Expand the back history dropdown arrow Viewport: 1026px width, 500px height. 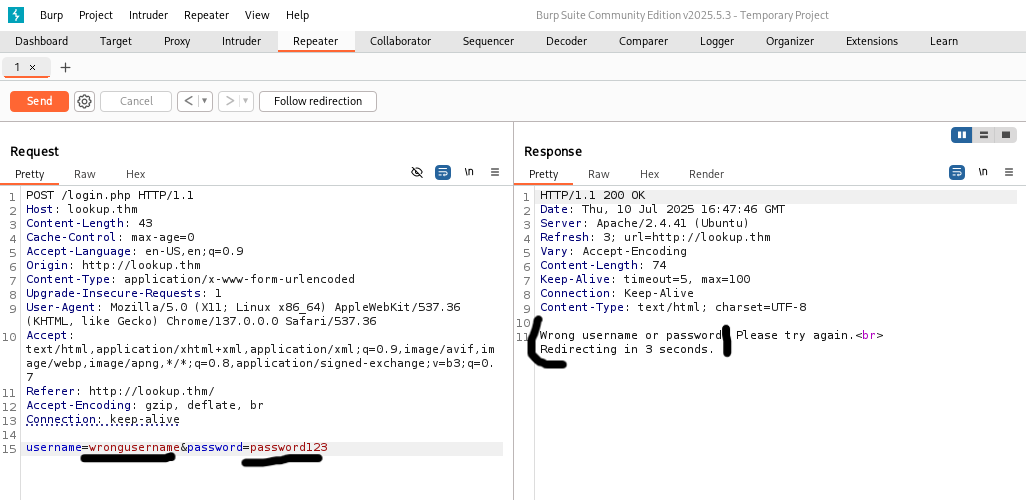205,101
